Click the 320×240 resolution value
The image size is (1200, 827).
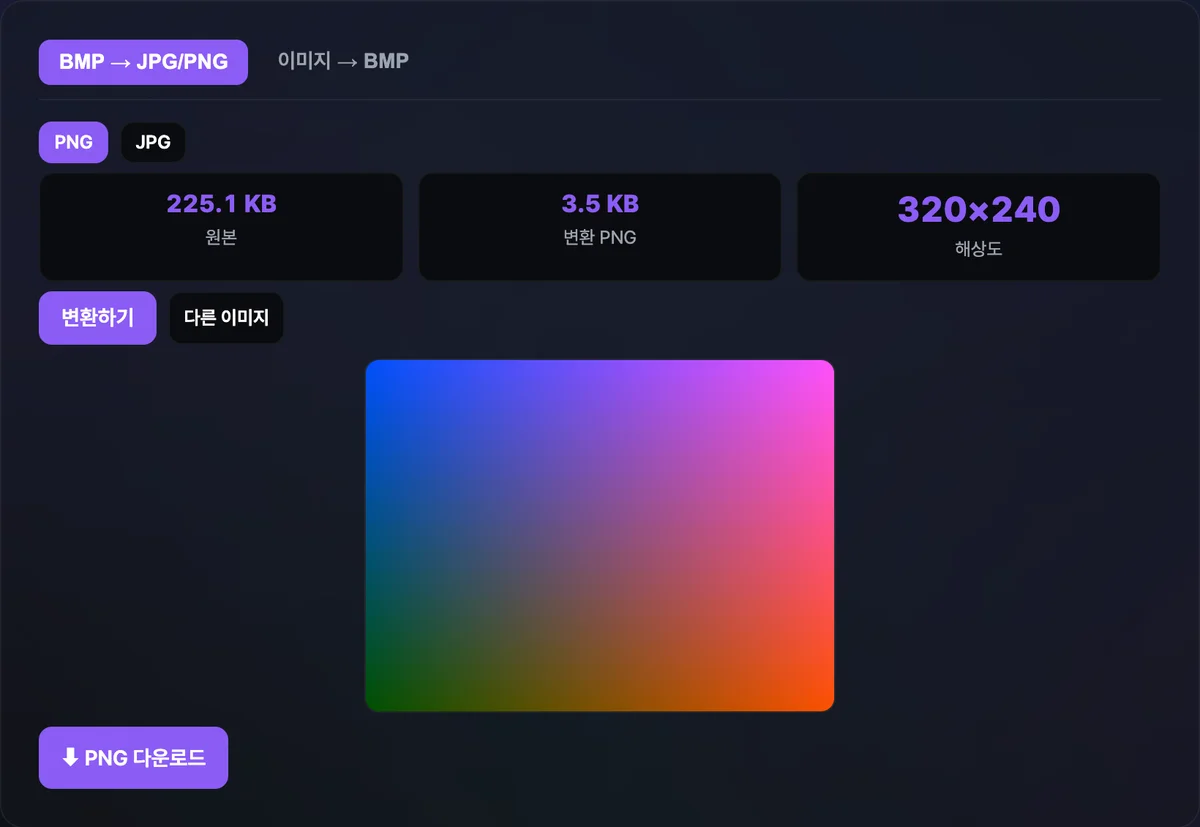point(978,210)
